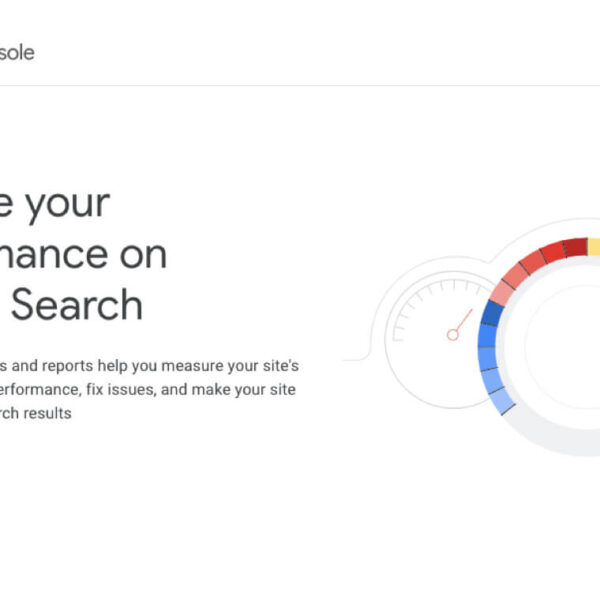Click the heading word 'Search'
Image resolution: width=600 pixels, height=600 pixels.
77,305
